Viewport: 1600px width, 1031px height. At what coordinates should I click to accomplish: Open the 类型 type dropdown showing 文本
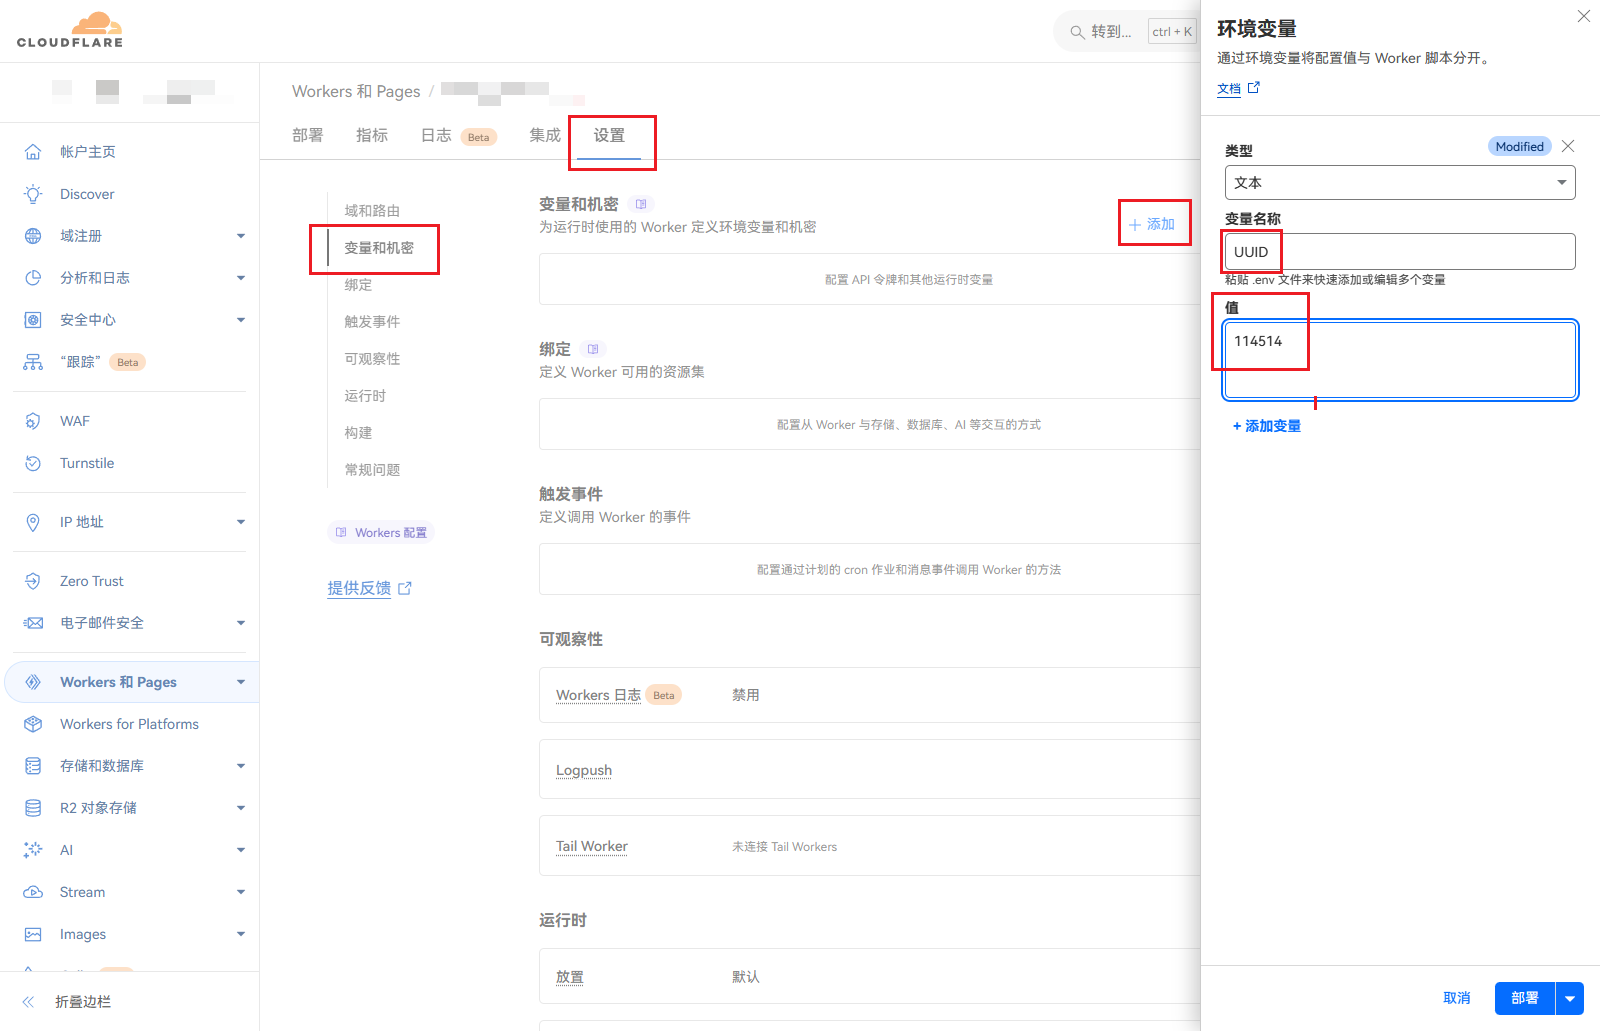[x=1399, y=183]
